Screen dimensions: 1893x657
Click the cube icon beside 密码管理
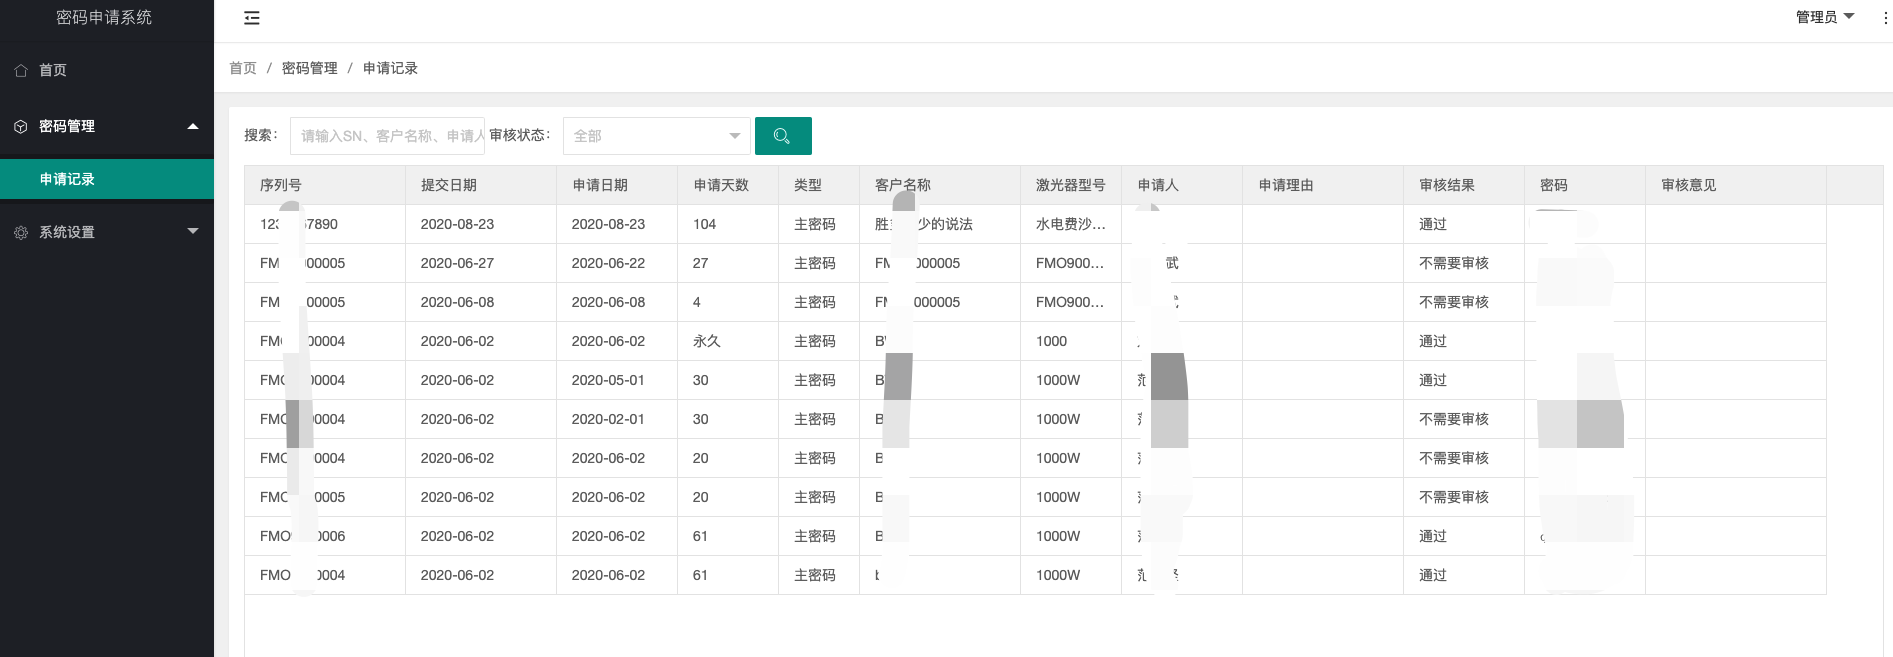pos(21,127)
